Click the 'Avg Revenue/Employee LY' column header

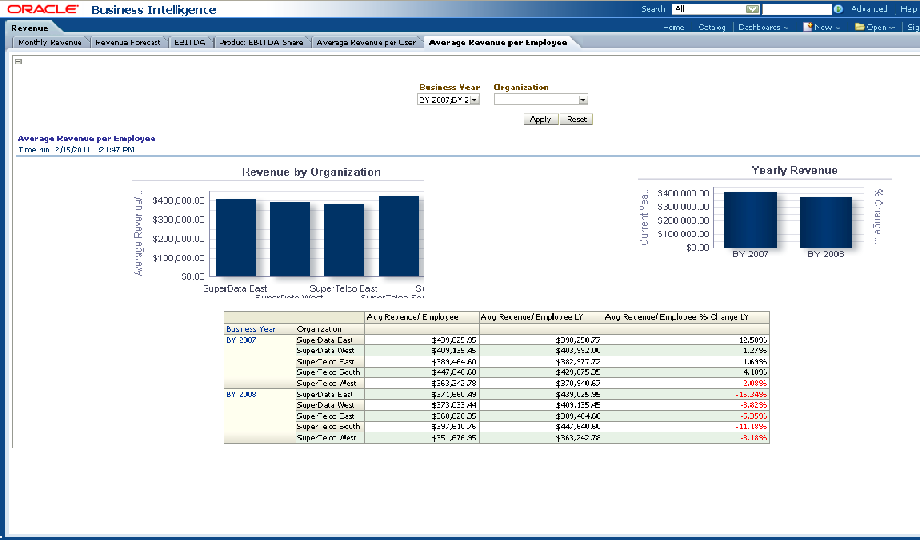pyautogui.click(x=532, y=317)
